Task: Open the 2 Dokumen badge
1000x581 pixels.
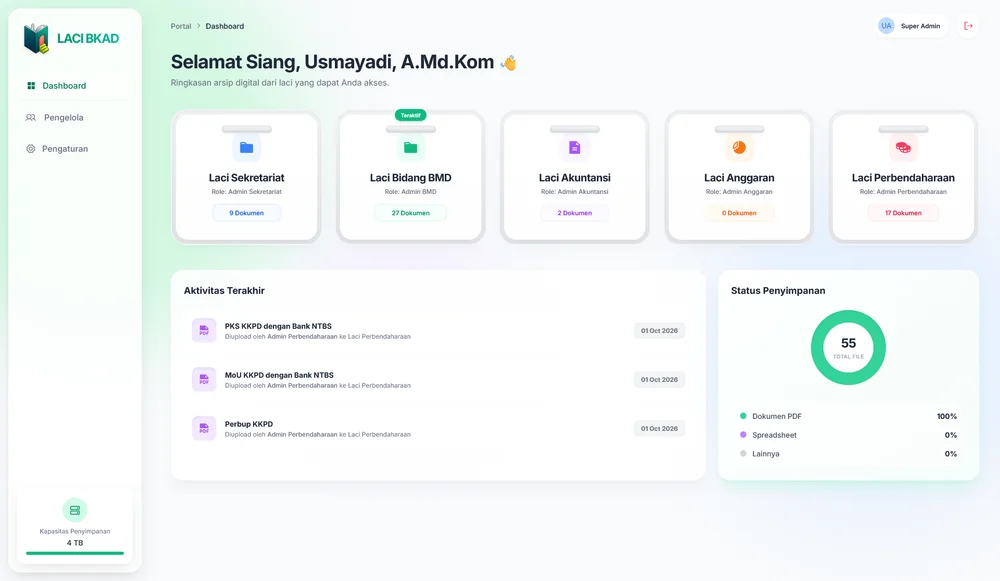Action: (x=575, y=213)
